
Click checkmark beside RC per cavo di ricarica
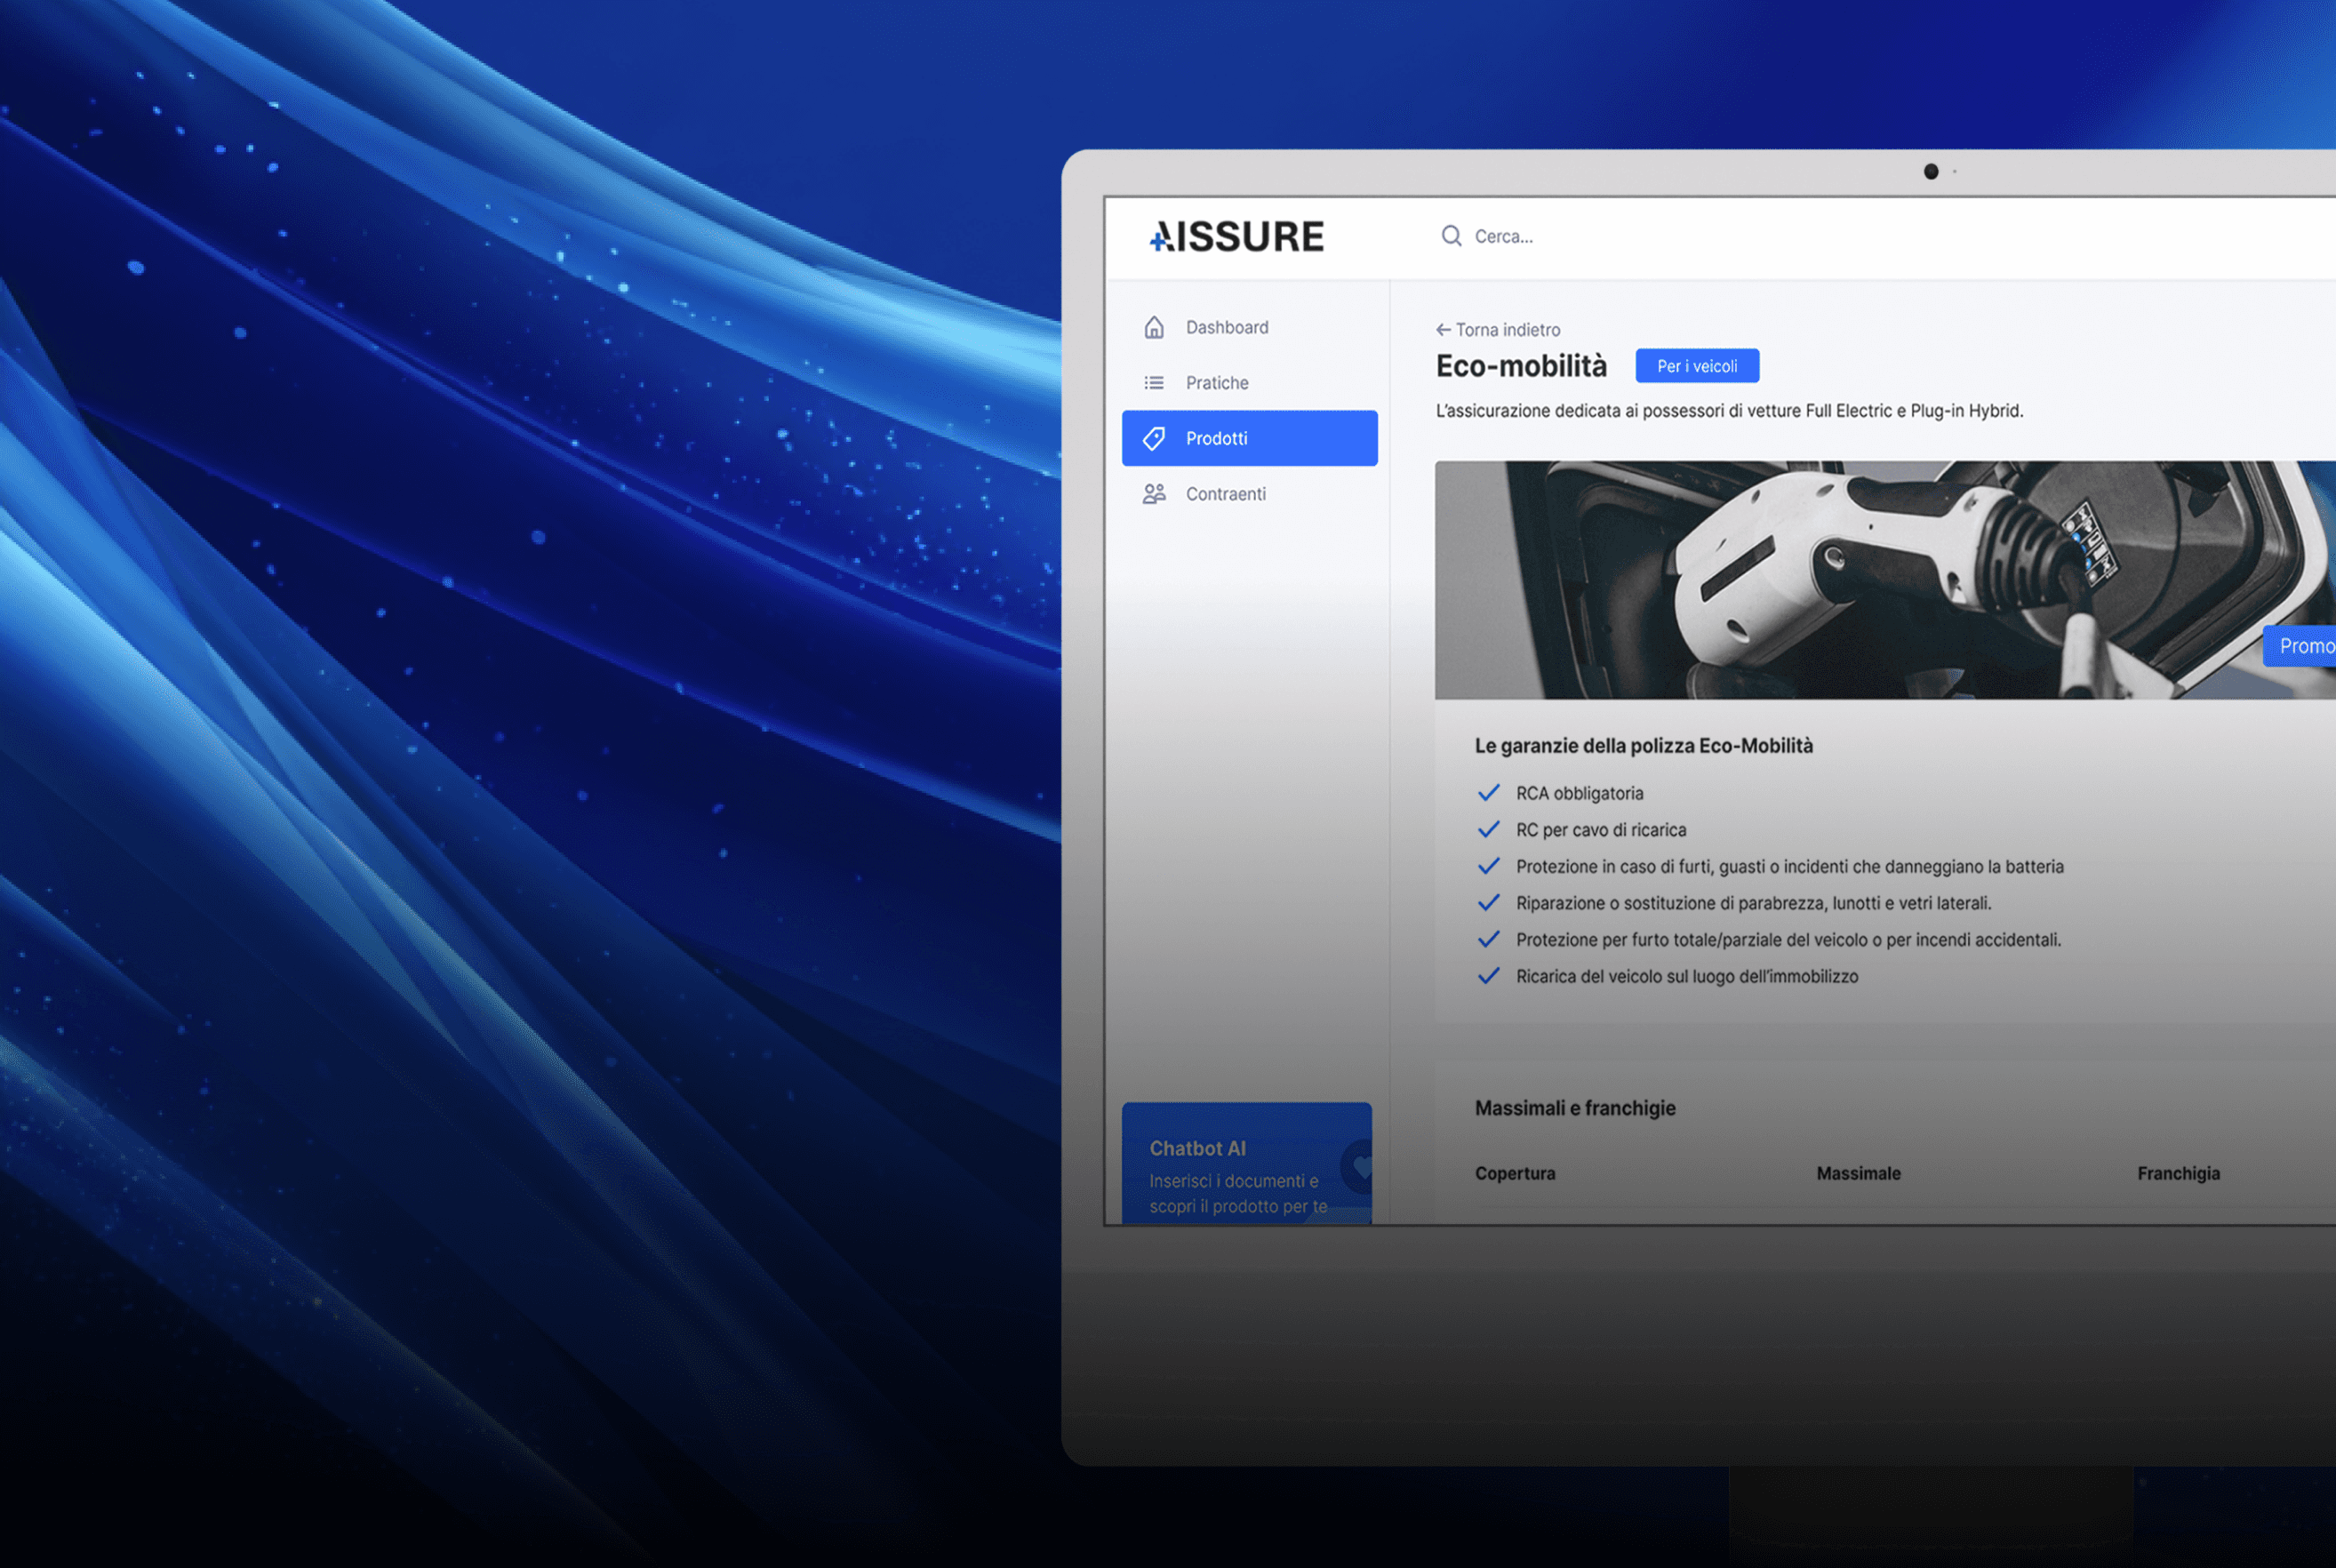point(1488,830)
